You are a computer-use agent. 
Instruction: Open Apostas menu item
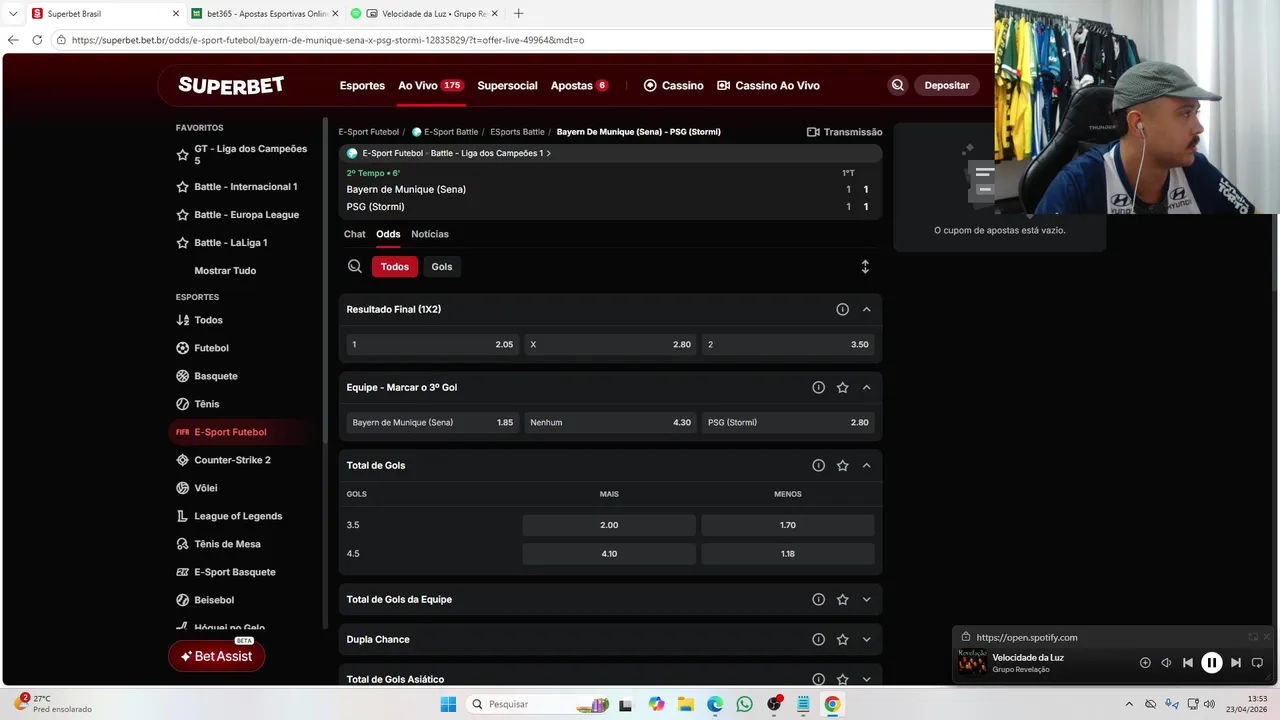[x=579, y=86]
